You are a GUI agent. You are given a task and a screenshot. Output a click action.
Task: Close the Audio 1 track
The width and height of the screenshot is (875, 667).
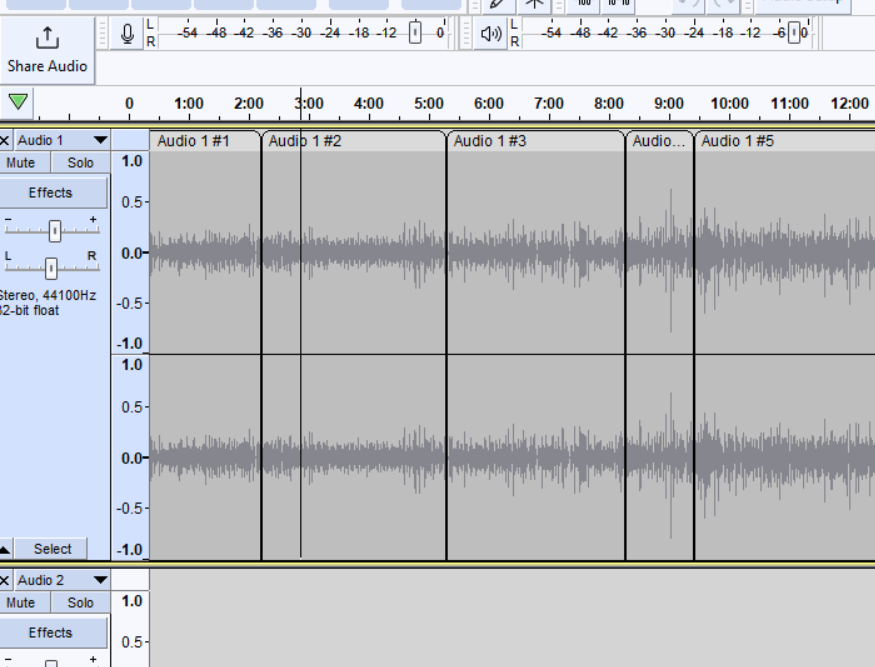(x=6, y=141)
